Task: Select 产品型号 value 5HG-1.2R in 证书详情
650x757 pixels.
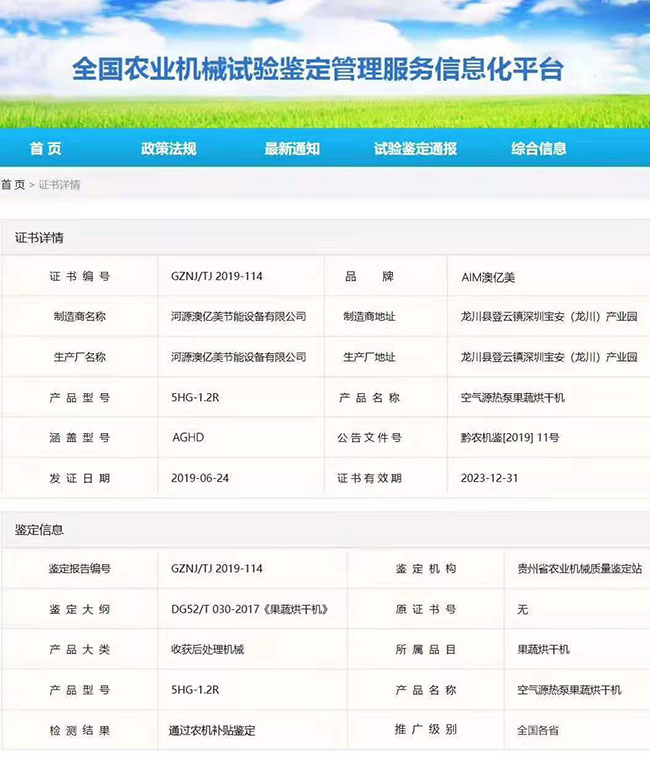Action: 195,397
